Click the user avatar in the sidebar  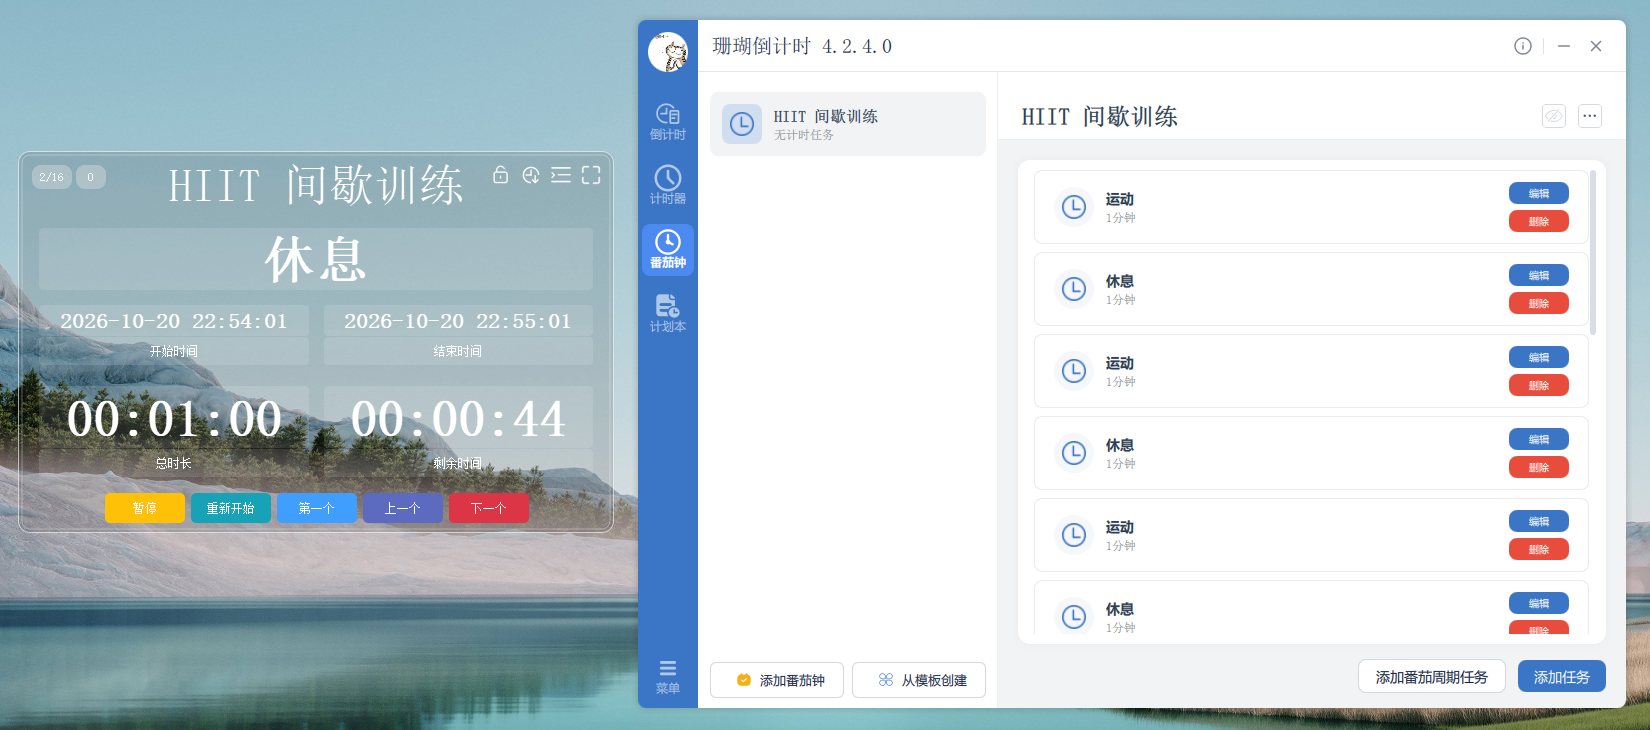click(668, 52)
